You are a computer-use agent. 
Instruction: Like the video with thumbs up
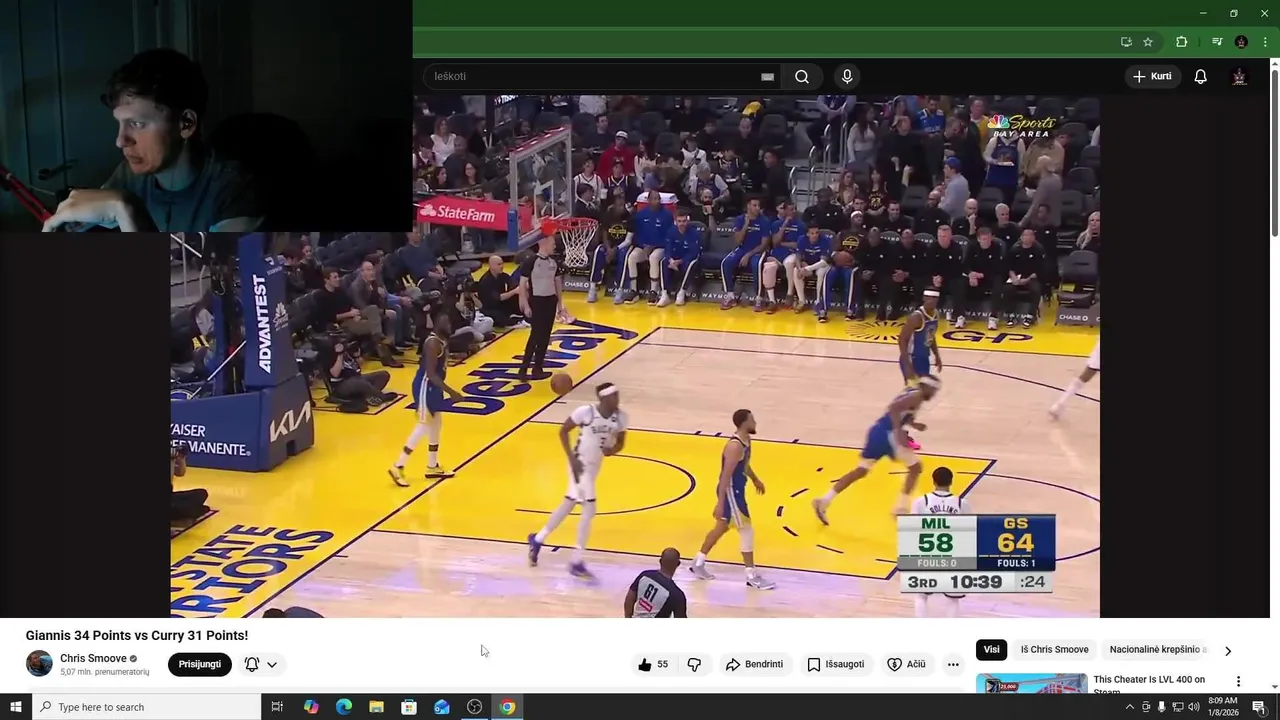pos(653,664)
